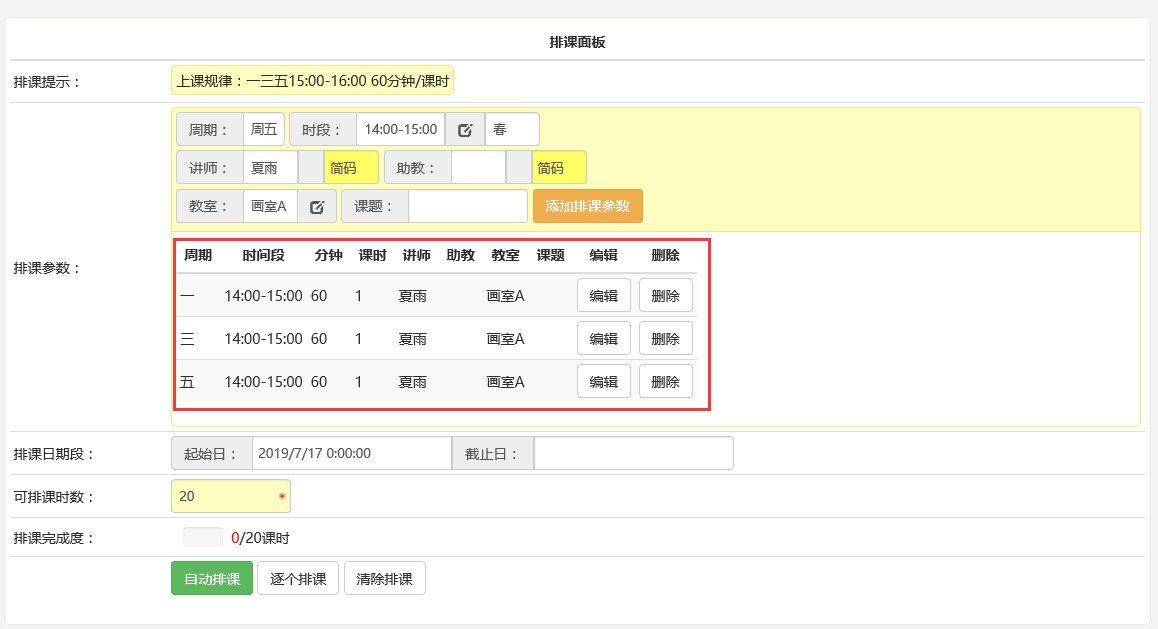Delete the 周三 schedule row
Screen dimensions: 1158x629
tap(666, 339)
